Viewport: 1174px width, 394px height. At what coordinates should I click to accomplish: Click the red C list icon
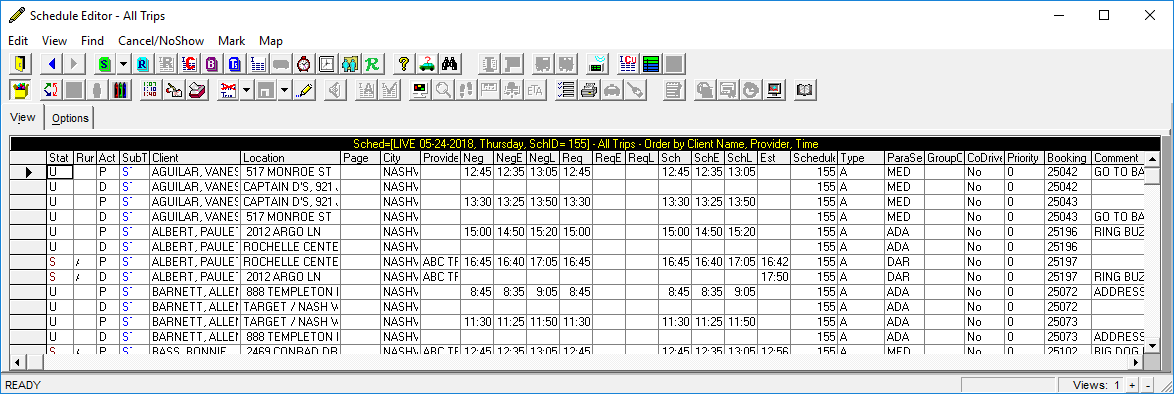(x=189, y=64)
